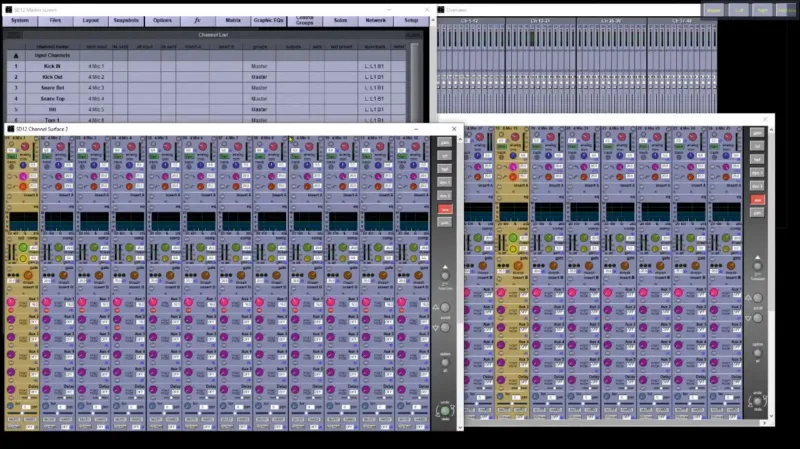The height and width of the screenshot is (449, 800).
Task: Click channel 11 red gain knob
Action: (380, 147)
